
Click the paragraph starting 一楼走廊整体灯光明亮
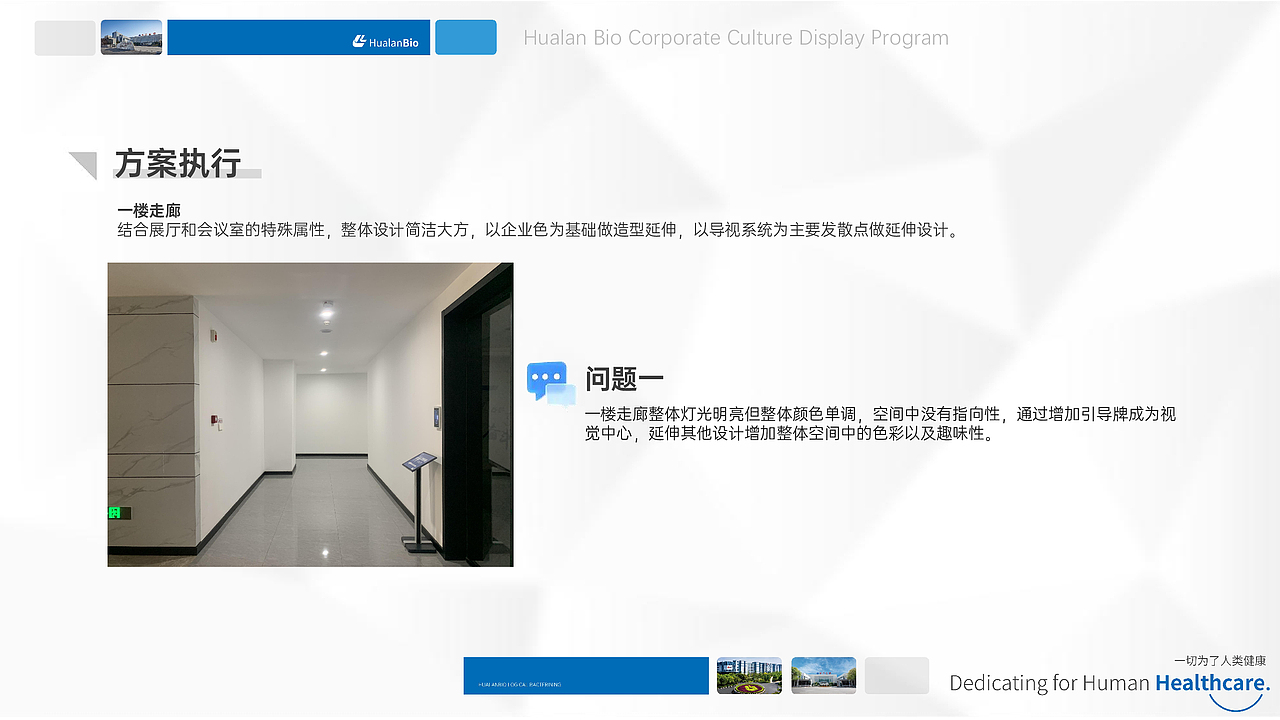coord(880,424)
